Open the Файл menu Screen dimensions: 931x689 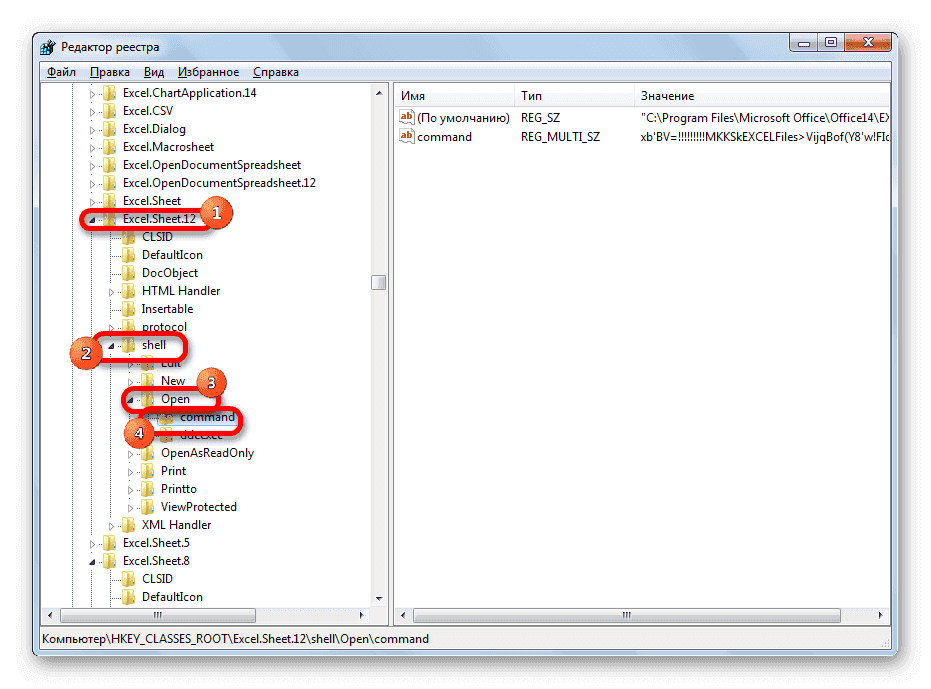[61, 72]
